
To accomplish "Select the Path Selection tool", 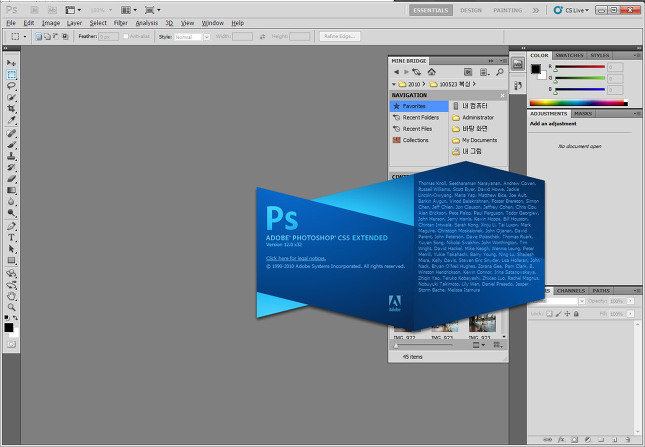I will click(11, 249).
